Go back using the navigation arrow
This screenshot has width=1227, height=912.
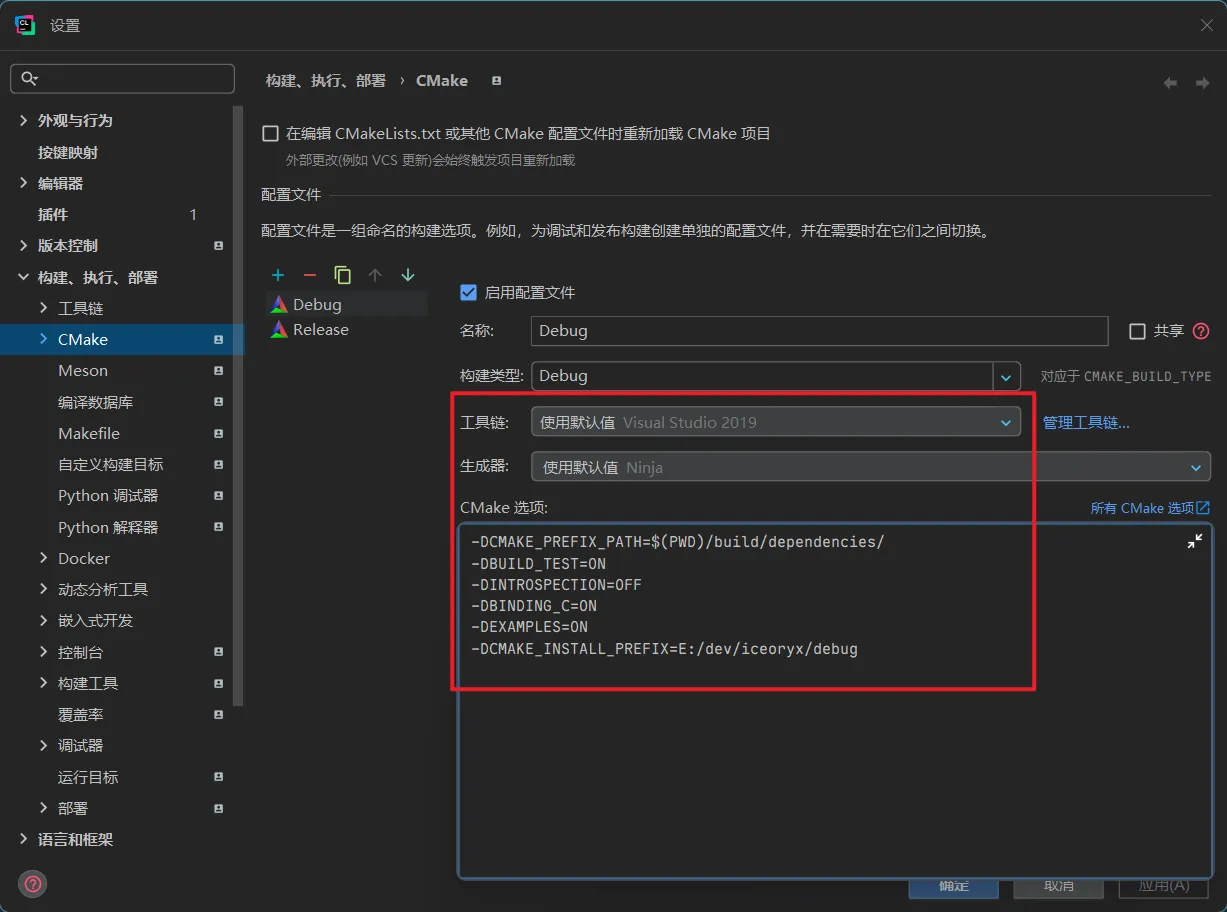tap(1170, 83)
